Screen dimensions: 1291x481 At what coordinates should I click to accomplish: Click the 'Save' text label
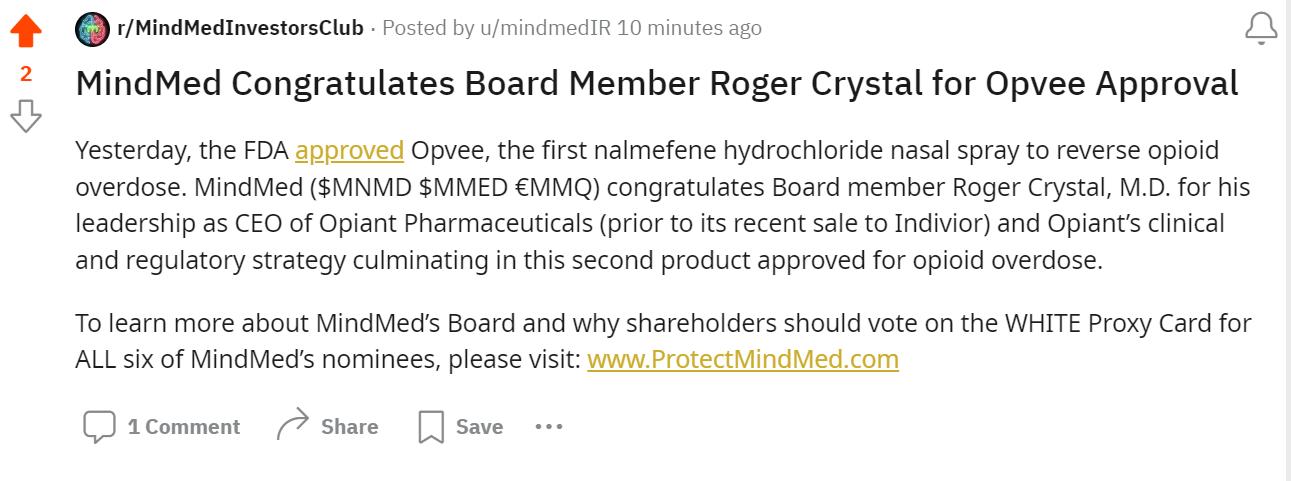[479, 427]
